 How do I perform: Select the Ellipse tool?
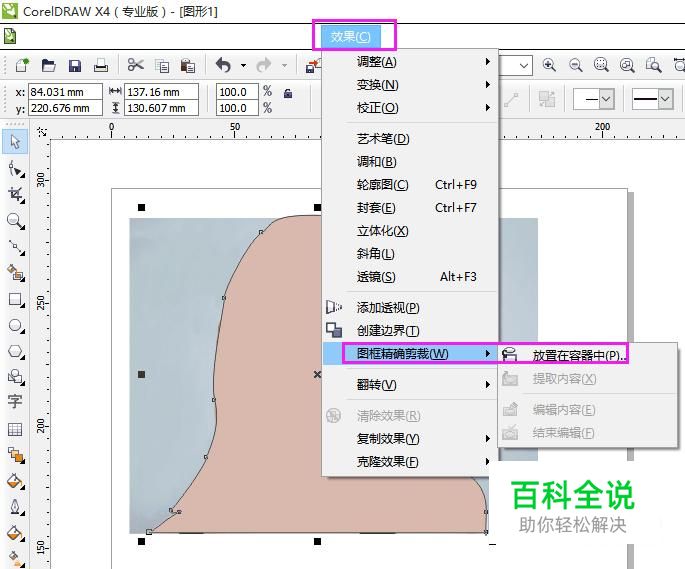[x=16, y=326]
